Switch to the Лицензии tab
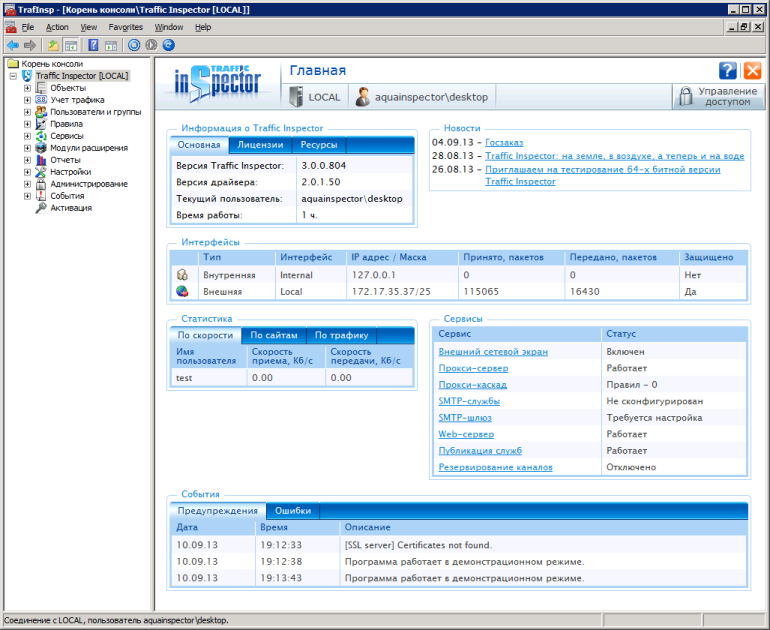Image resolution: width=770 pixels, height=630 pixels. coord(260,145)
